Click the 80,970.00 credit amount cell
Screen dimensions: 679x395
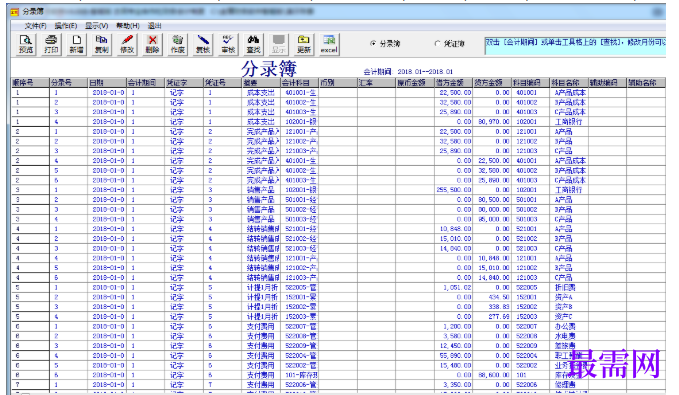coord(491,122)
